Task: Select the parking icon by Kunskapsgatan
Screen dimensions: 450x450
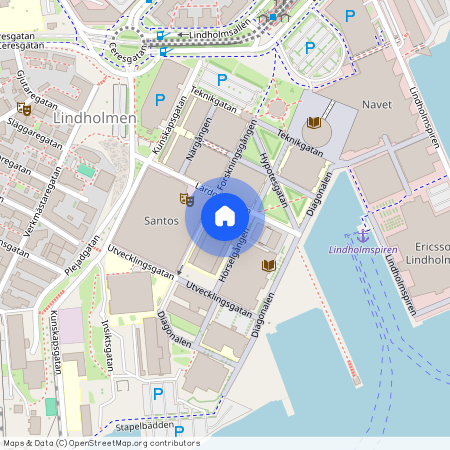Action: coord(160,100)
